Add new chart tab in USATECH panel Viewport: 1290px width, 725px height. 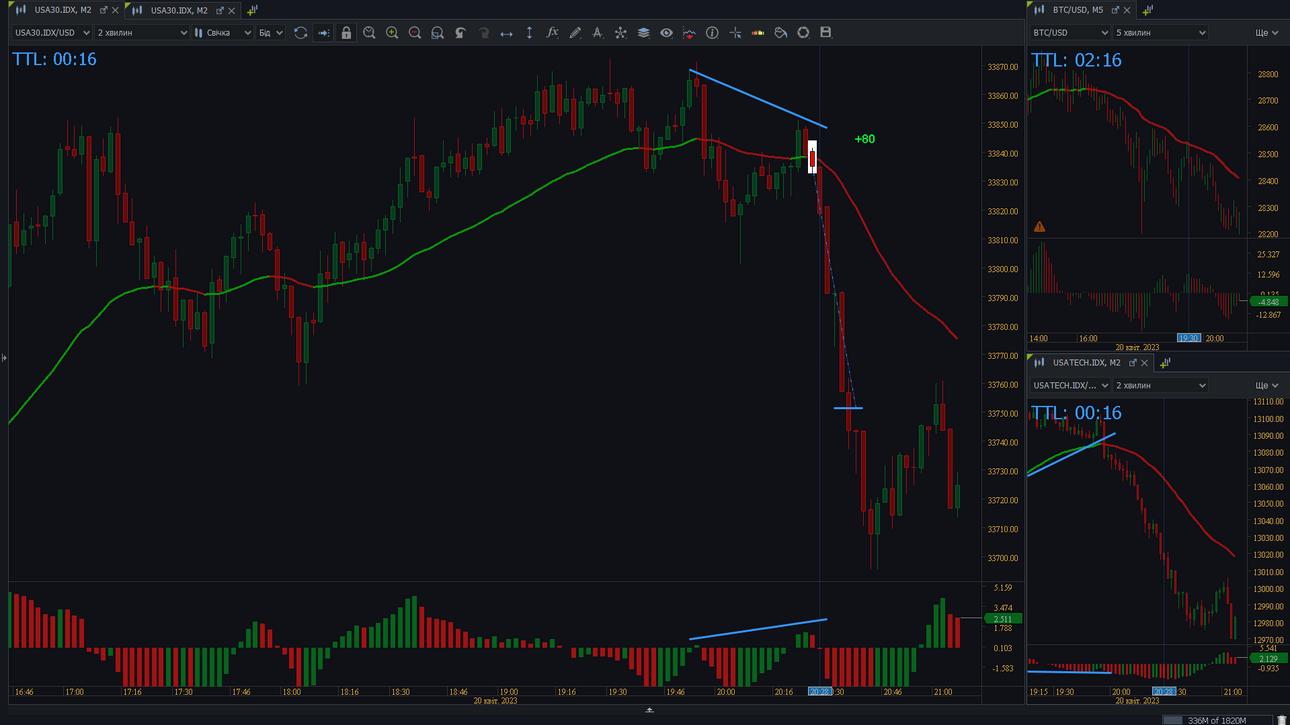point(1165,362)
